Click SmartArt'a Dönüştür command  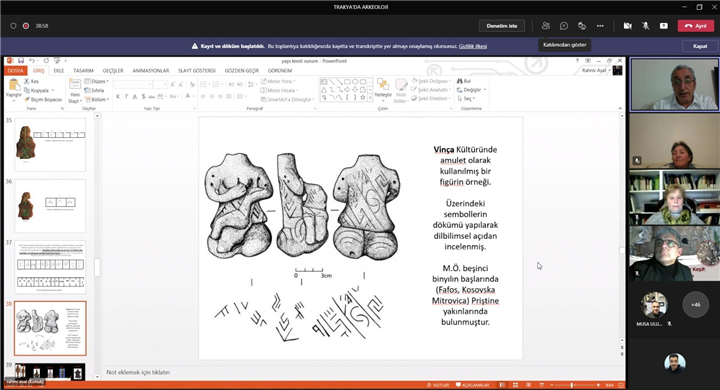(x=287, y=99)
